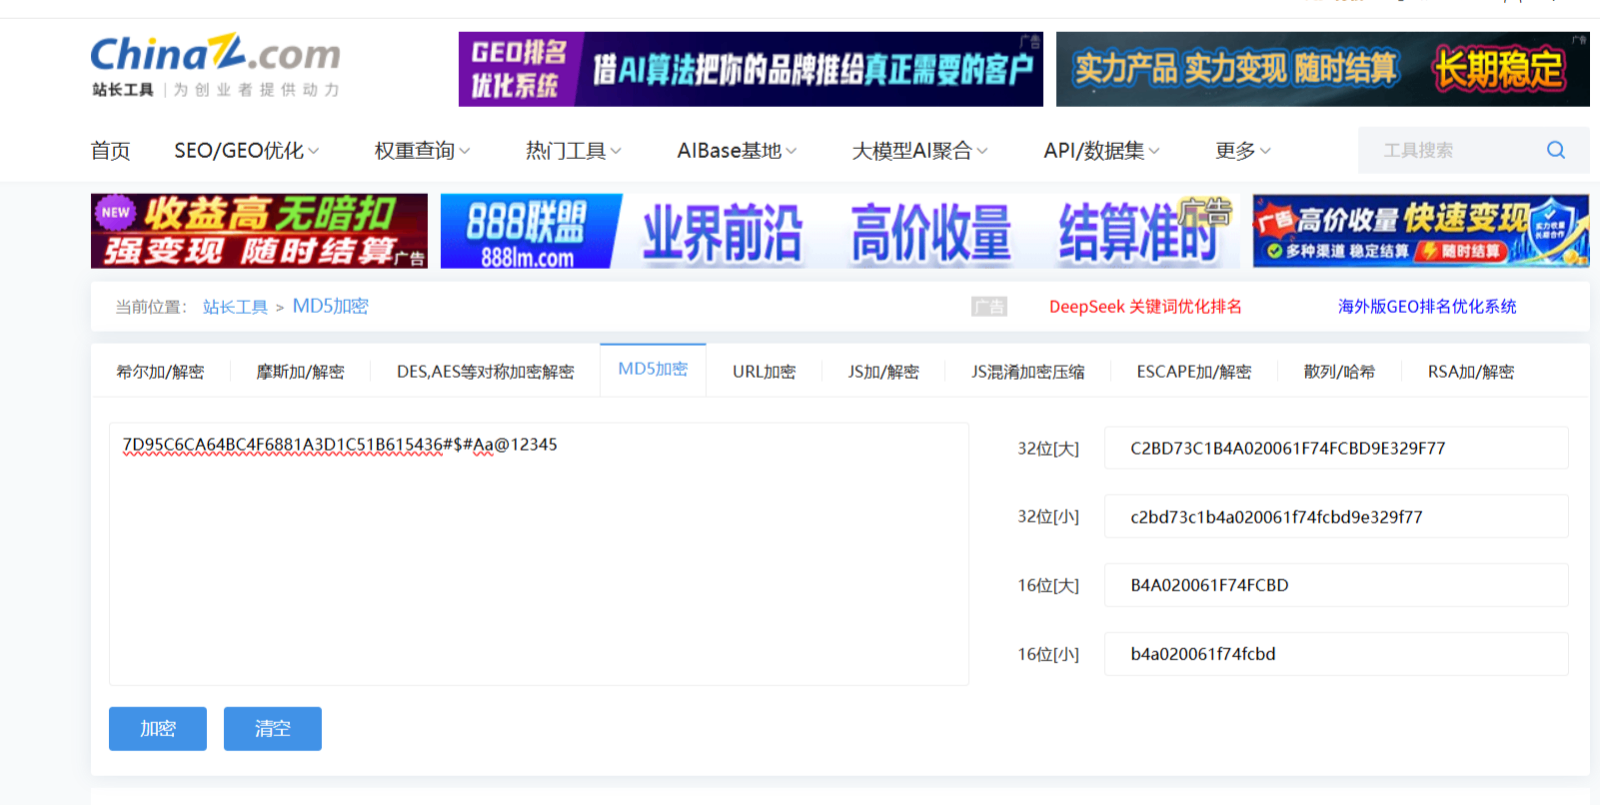Select the 16位[大] result field
The width and height of the screenshot is (1600, 805).
click(1336, 585)
